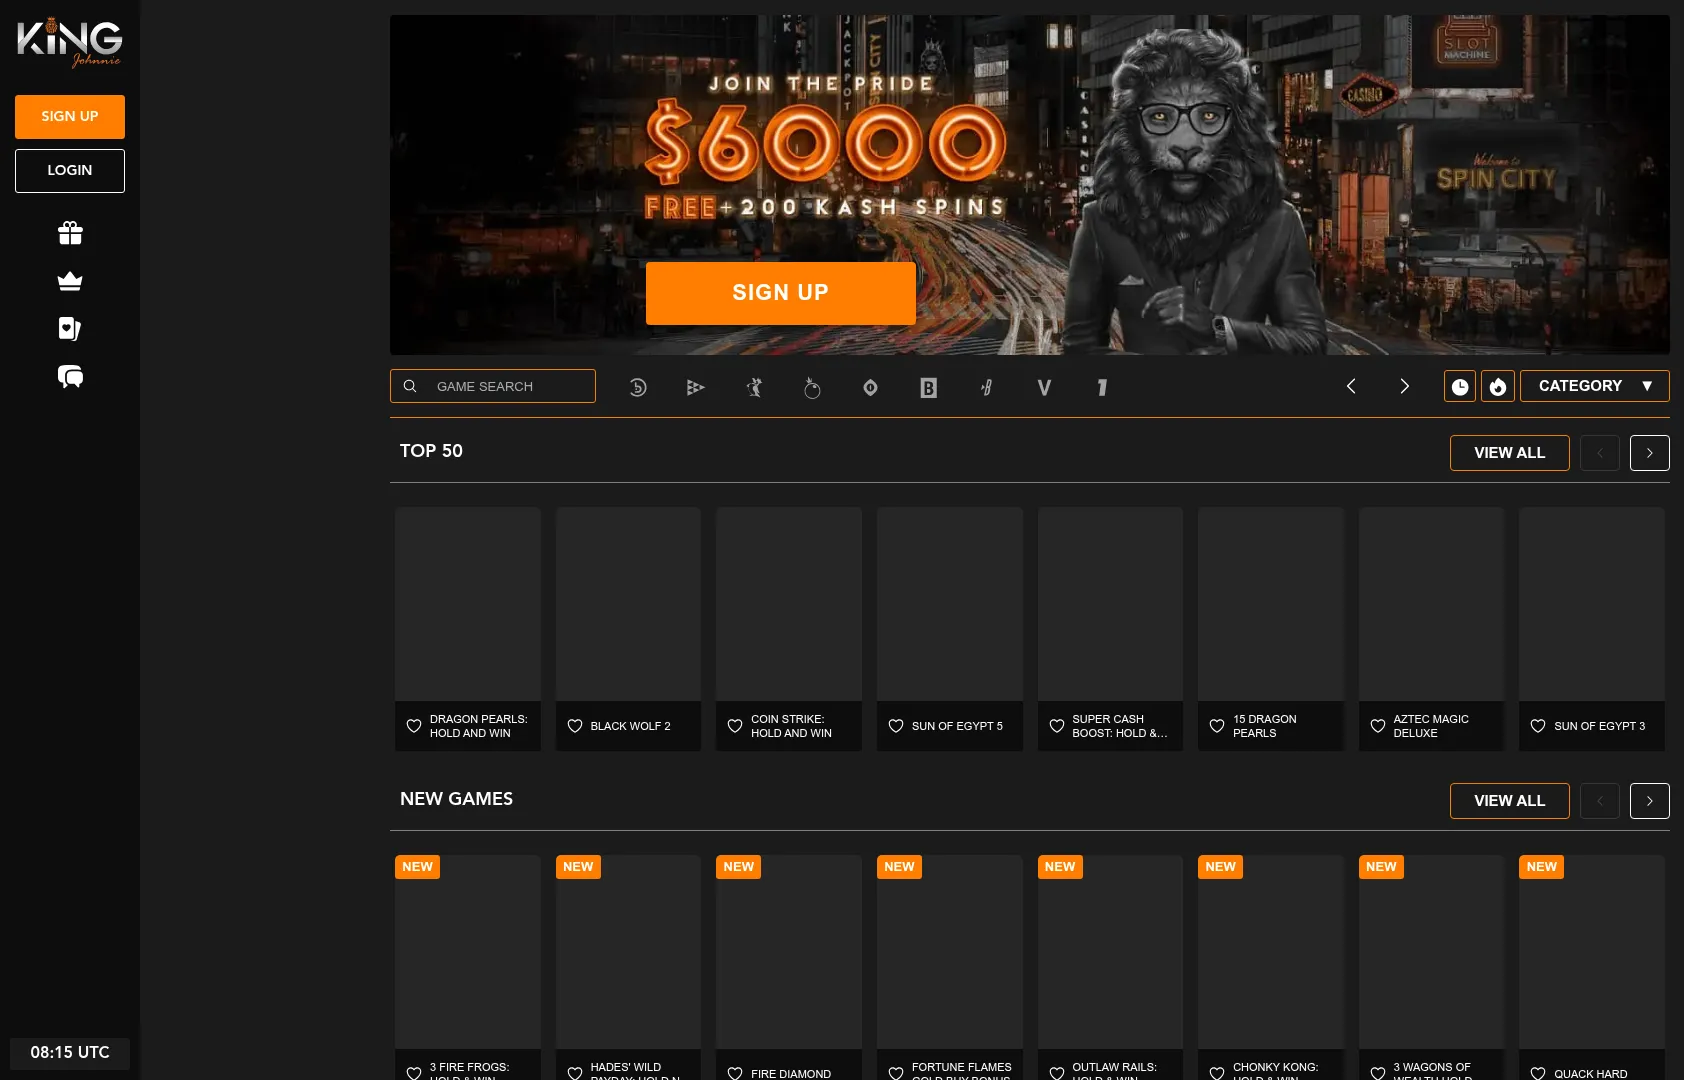The height and width of the screenshot is (1080, 1684).
Task: Open new game Outlaw Rails thumbnail
Action: tap(1111, 952)
